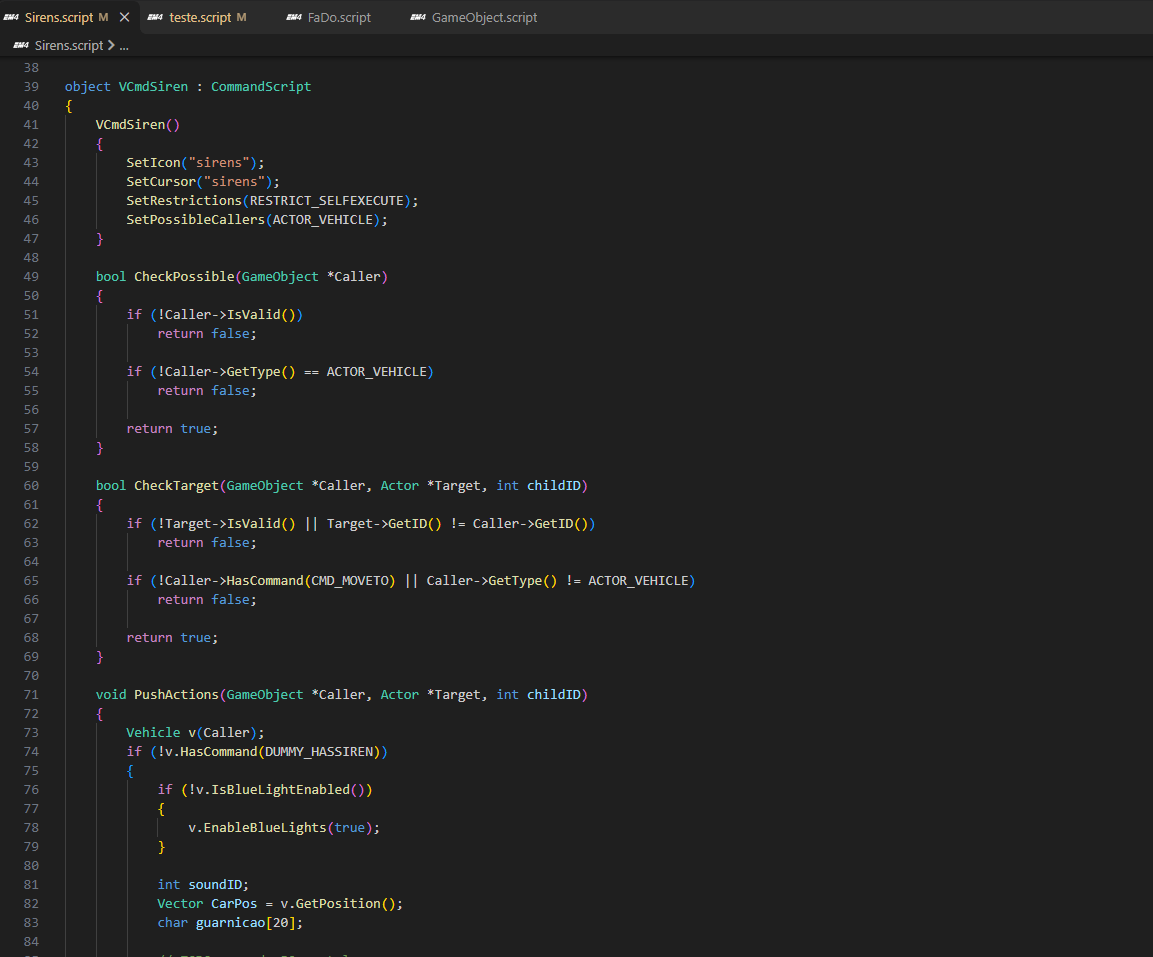Click line number 49 in the gutter

tap(31, 277)
